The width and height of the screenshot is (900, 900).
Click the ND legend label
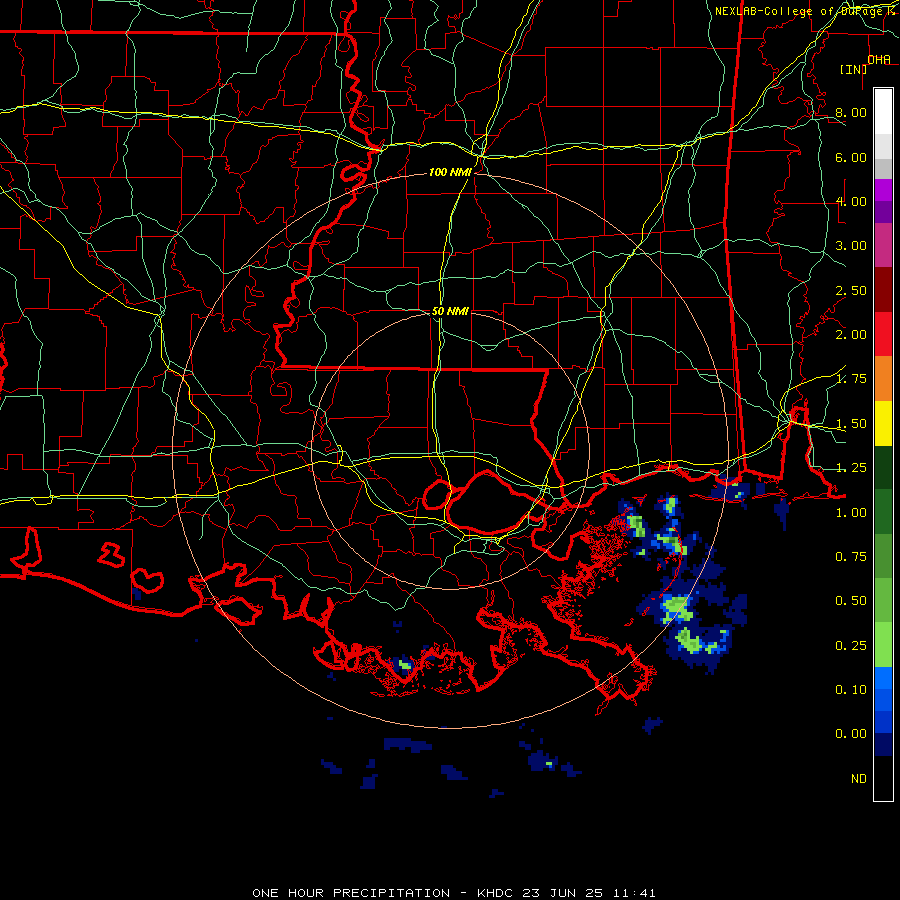(859, 779)
